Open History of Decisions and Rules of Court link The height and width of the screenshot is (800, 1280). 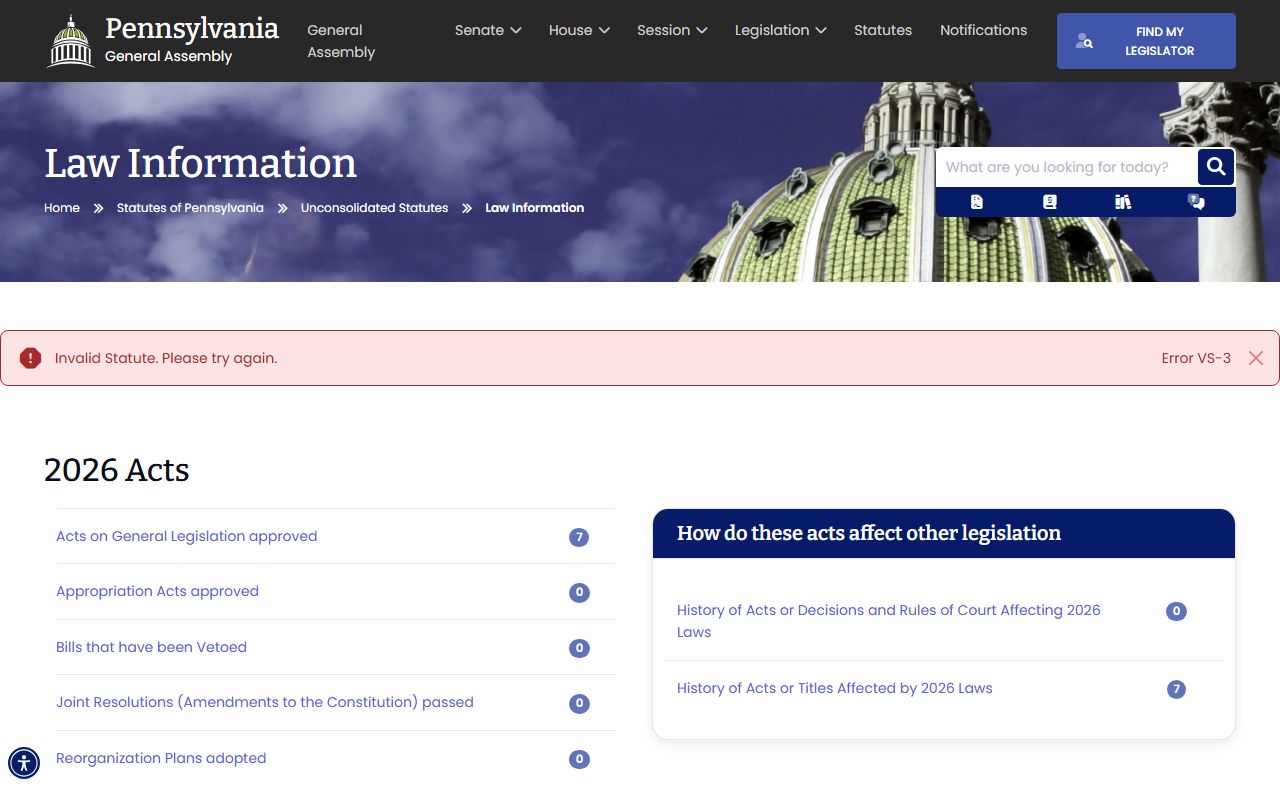[x=888, y=621]
